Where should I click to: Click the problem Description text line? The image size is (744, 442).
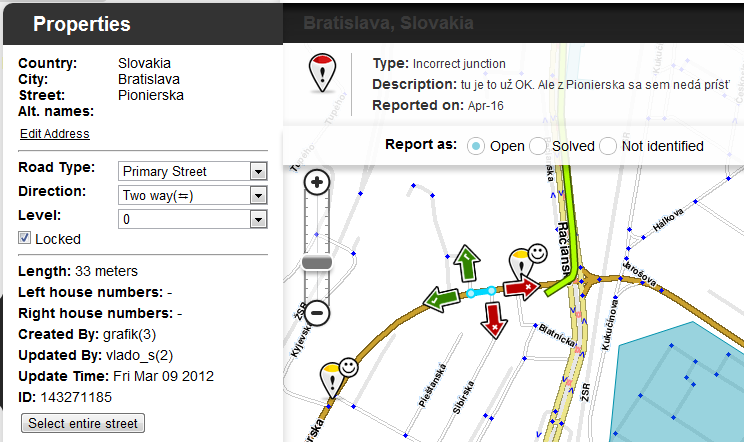tap(551, 84)
